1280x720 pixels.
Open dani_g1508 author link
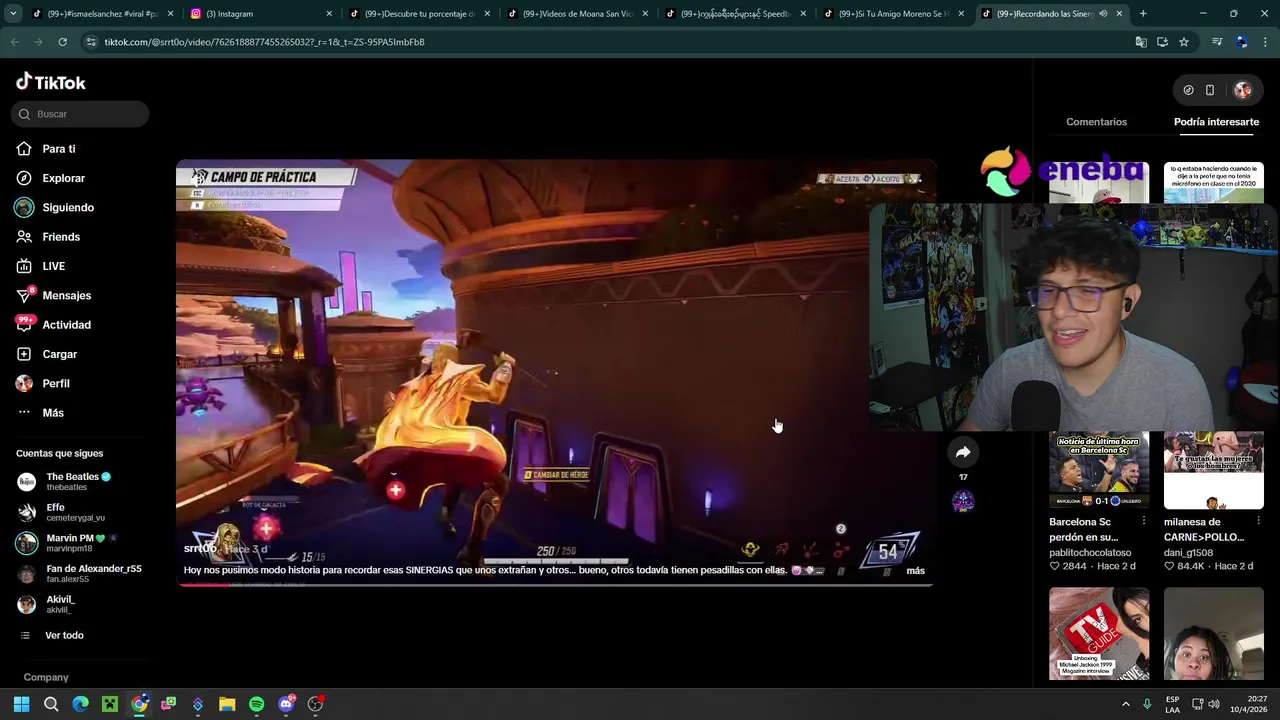coord(1188,552)
